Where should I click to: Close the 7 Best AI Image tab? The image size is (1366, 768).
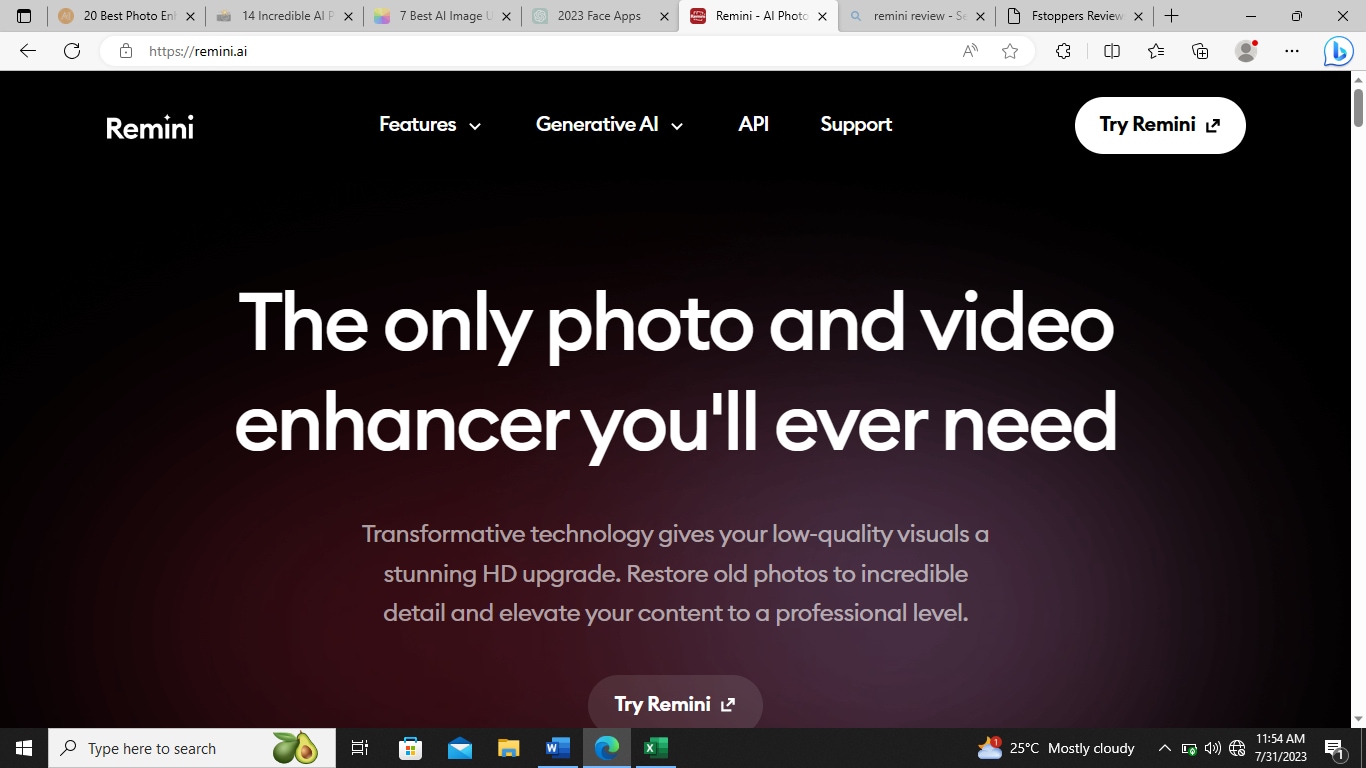[507, 16]
